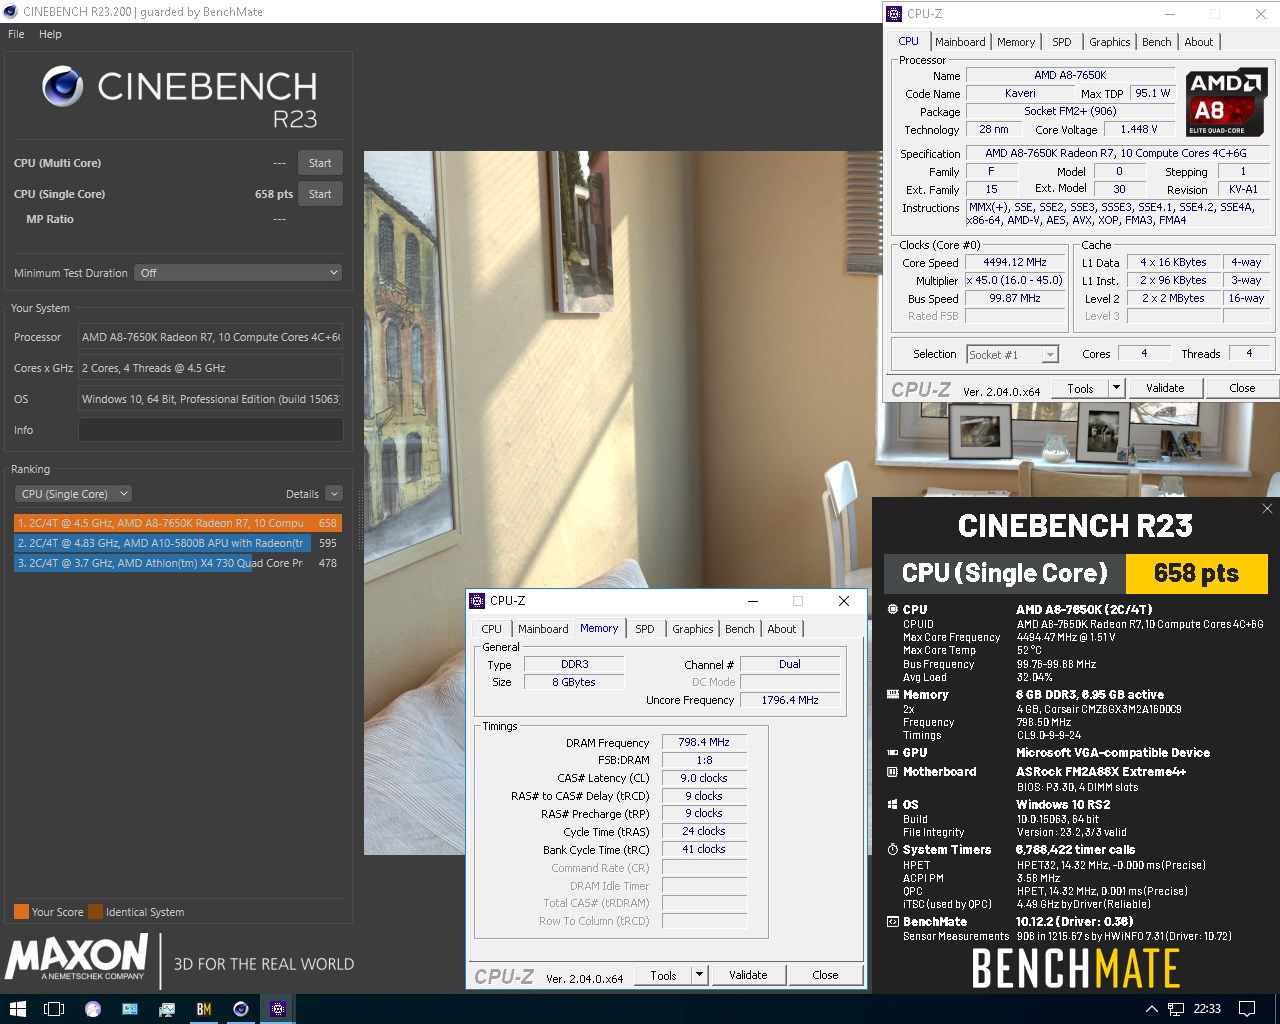Click the Memory icon in BenchMate panel

click(x=893, y=694)
